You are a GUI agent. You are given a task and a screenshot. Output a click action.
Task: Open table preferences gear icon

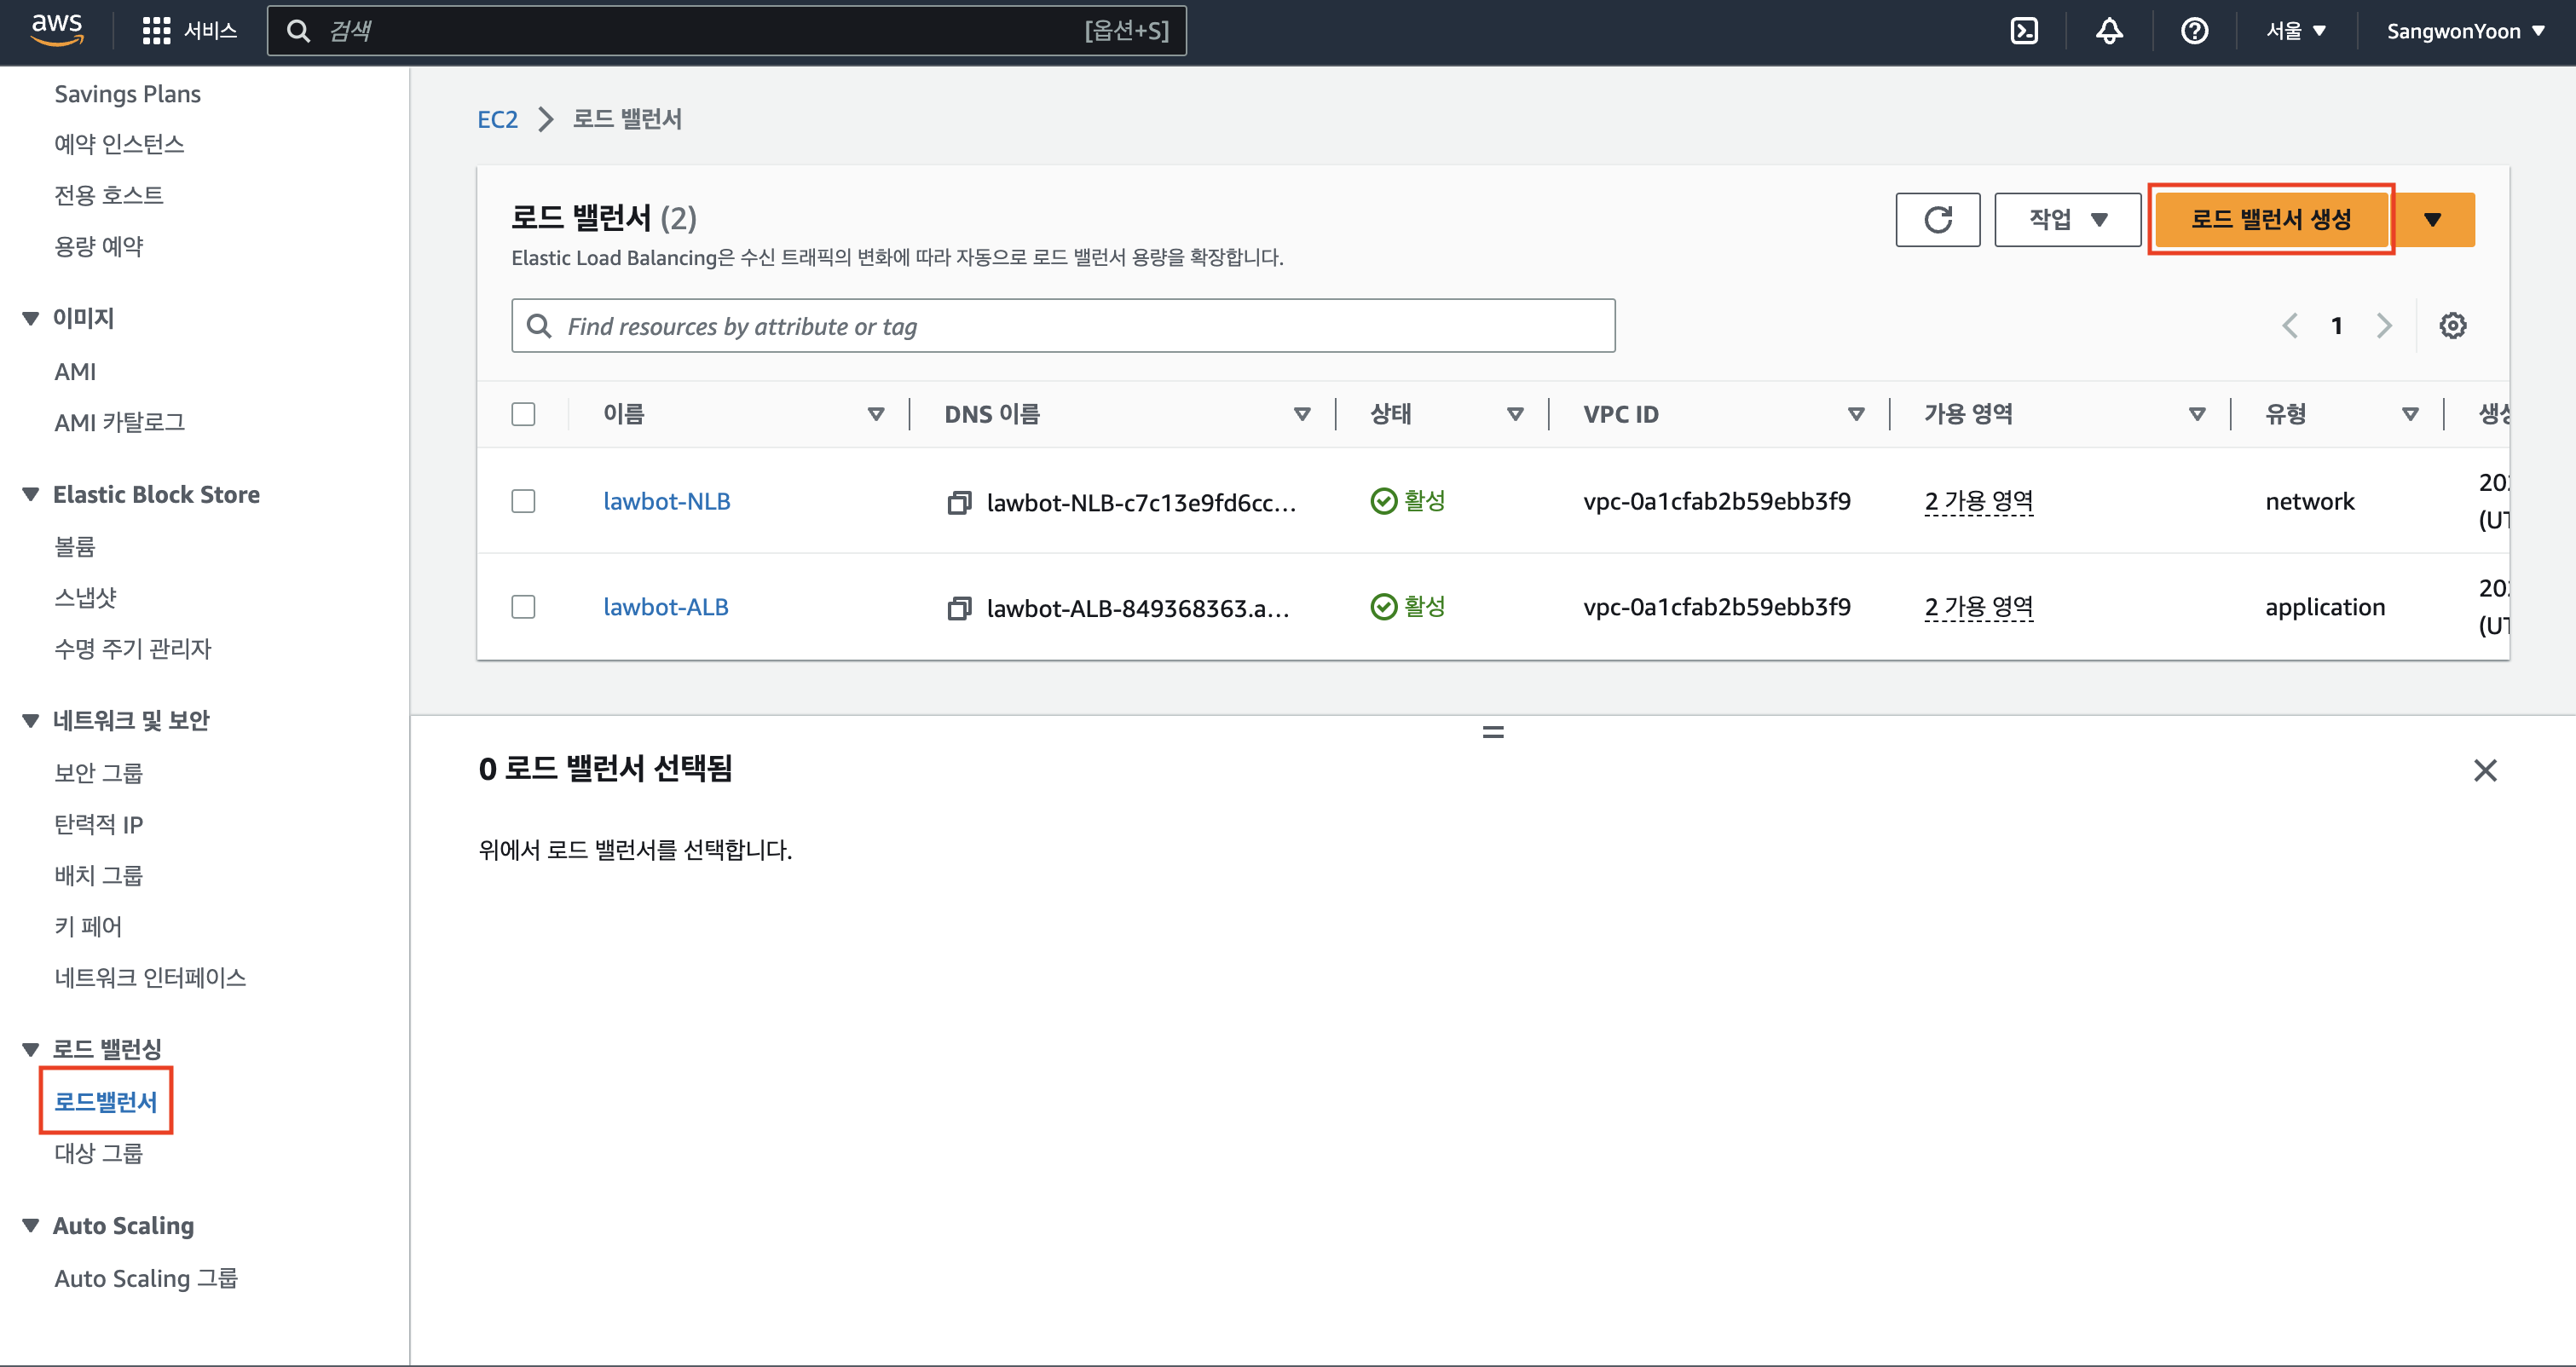(x=2452, y=325)
